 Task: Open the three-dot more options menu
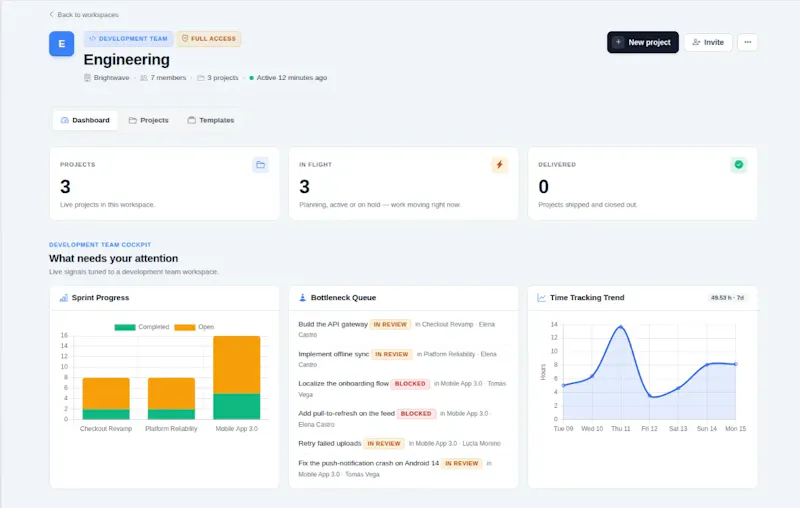coord(747,42)
